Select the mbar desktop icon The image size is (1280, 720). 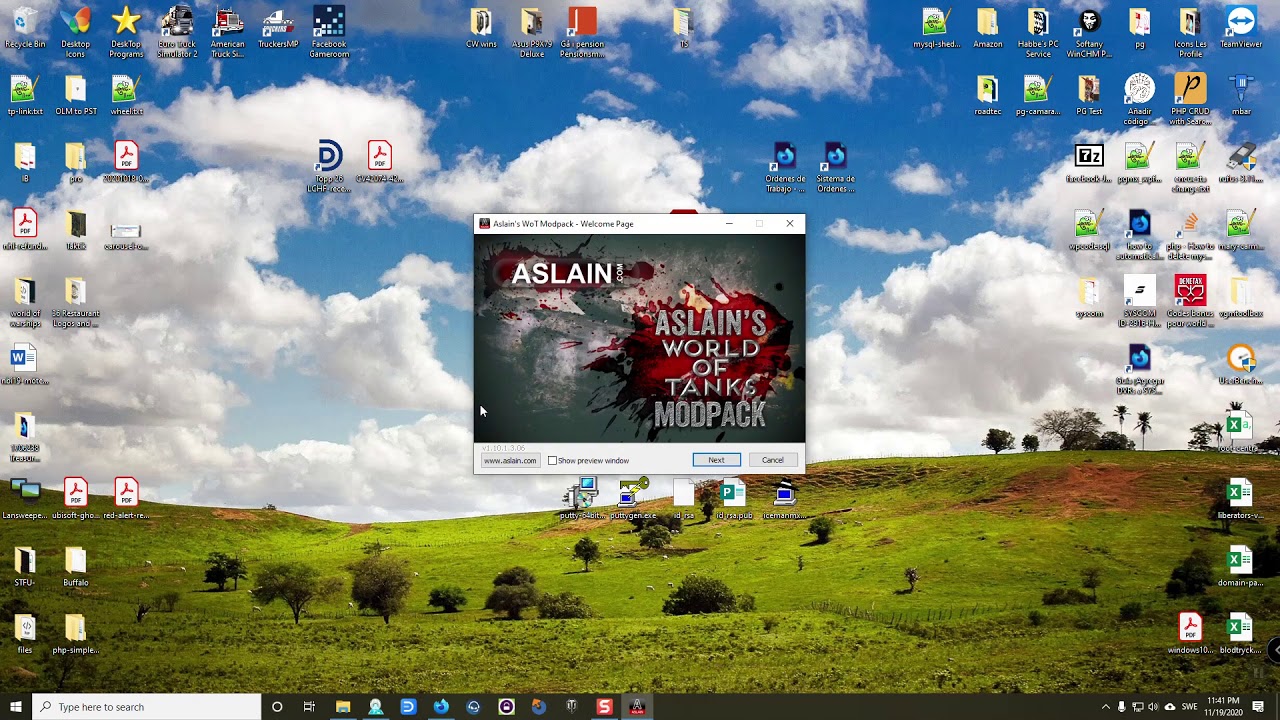click(x=1241, y=95)
